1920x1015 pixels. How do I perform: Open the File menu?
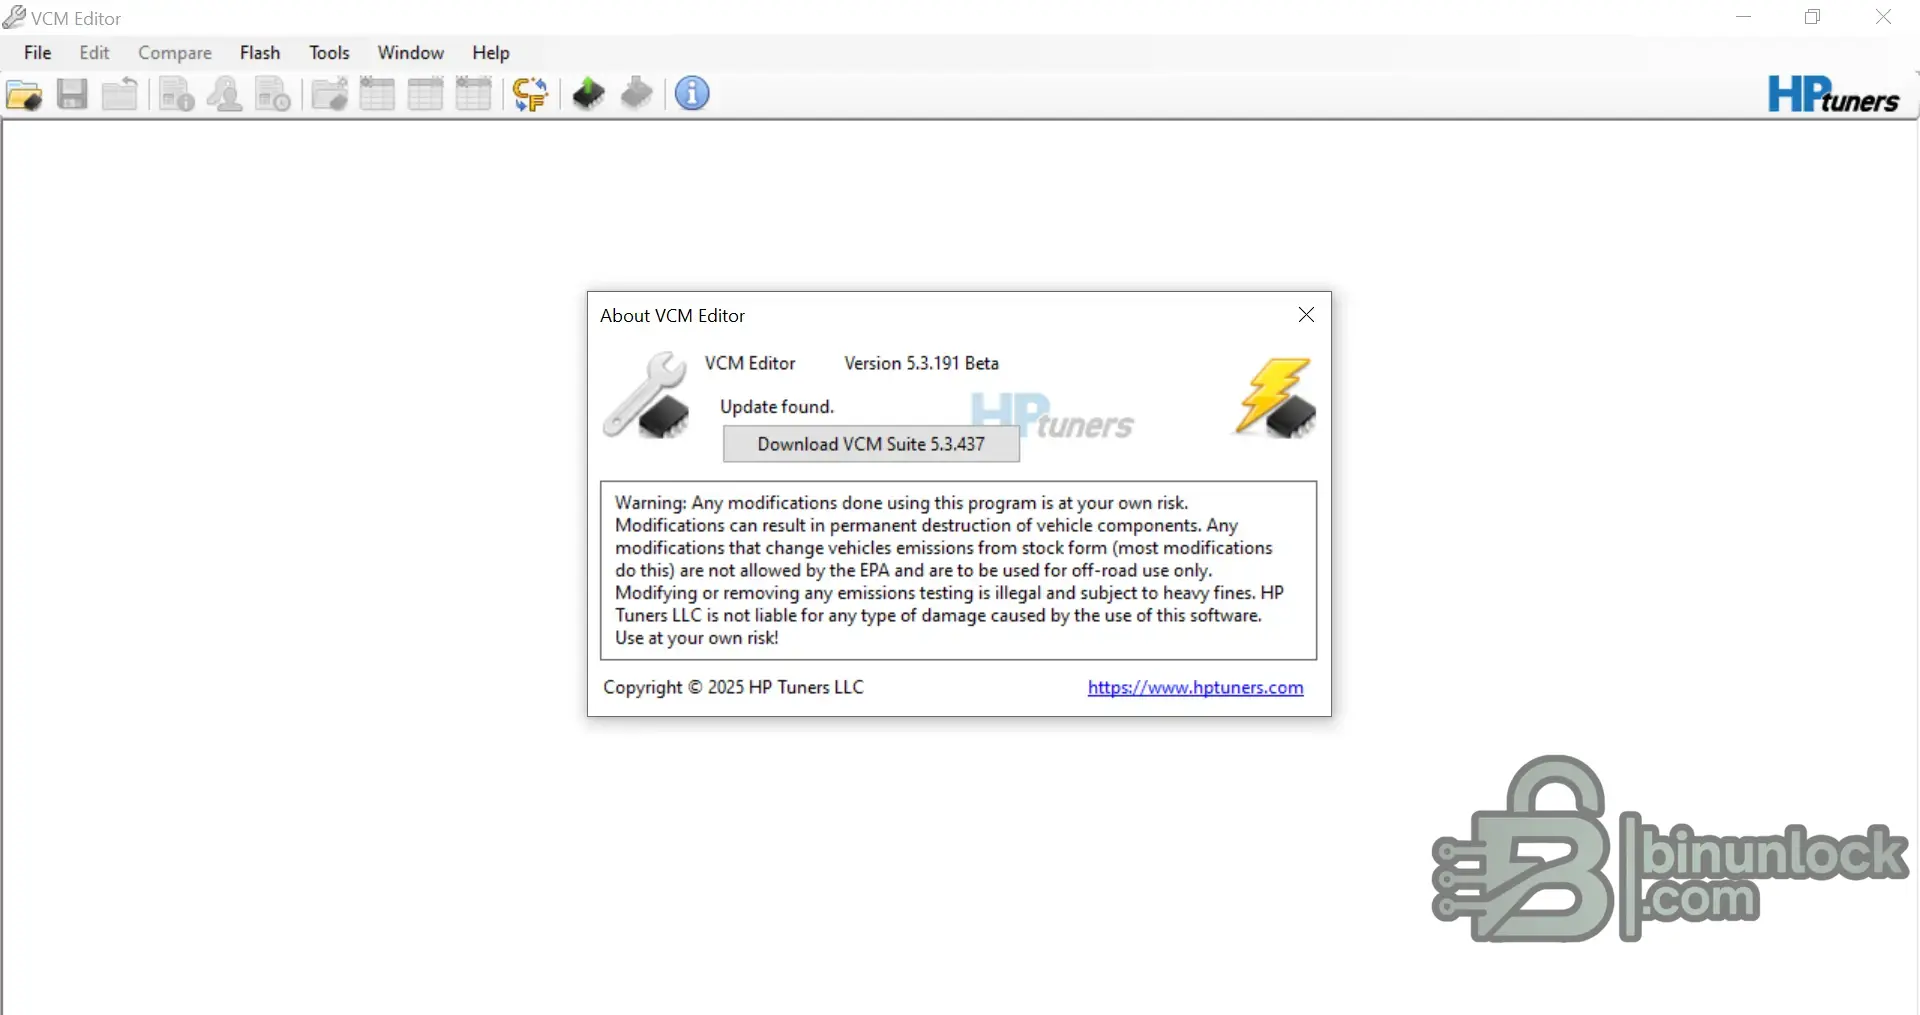tap(37, 53)
